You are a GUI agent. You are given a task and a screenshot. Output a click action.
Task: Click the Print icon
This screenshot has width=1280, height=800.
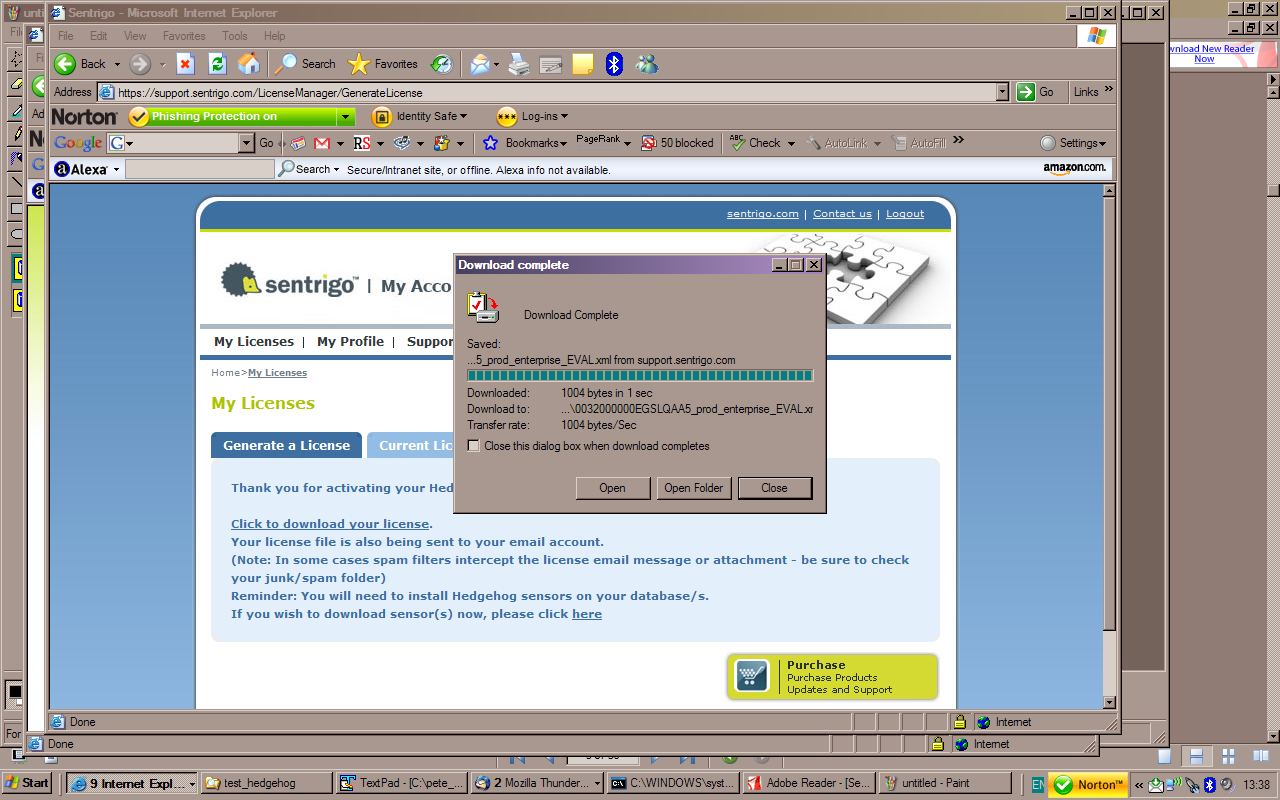coord(518,64)
